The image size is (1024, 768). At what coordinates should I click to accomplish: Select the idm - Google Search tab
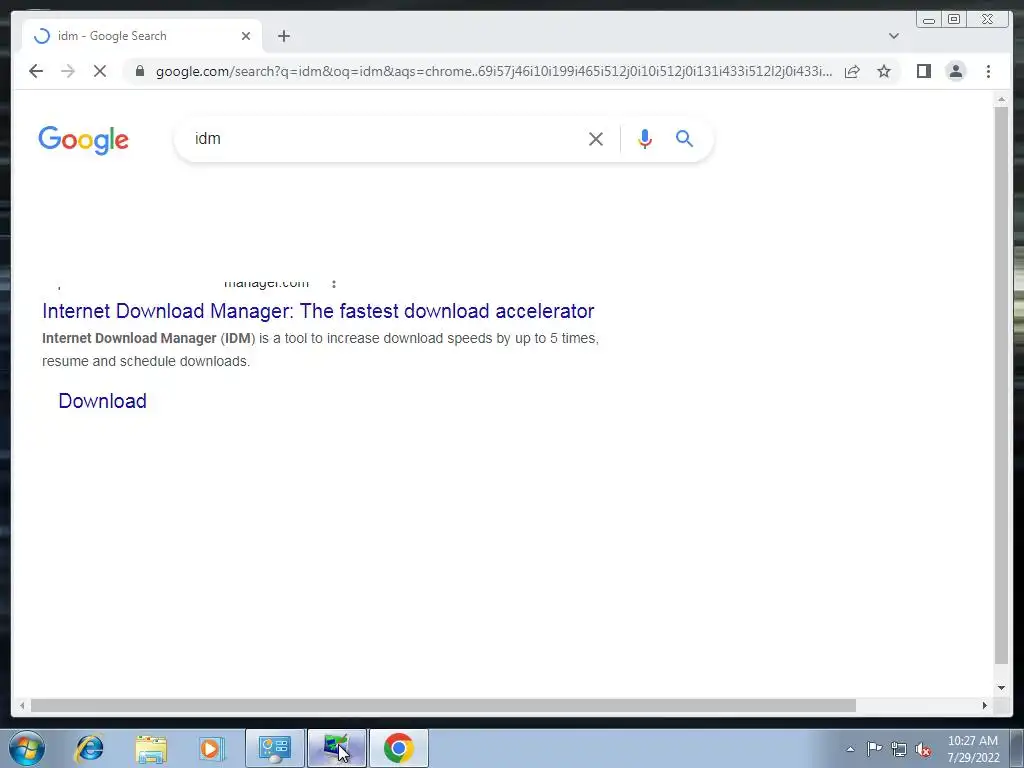coord(142,36)
